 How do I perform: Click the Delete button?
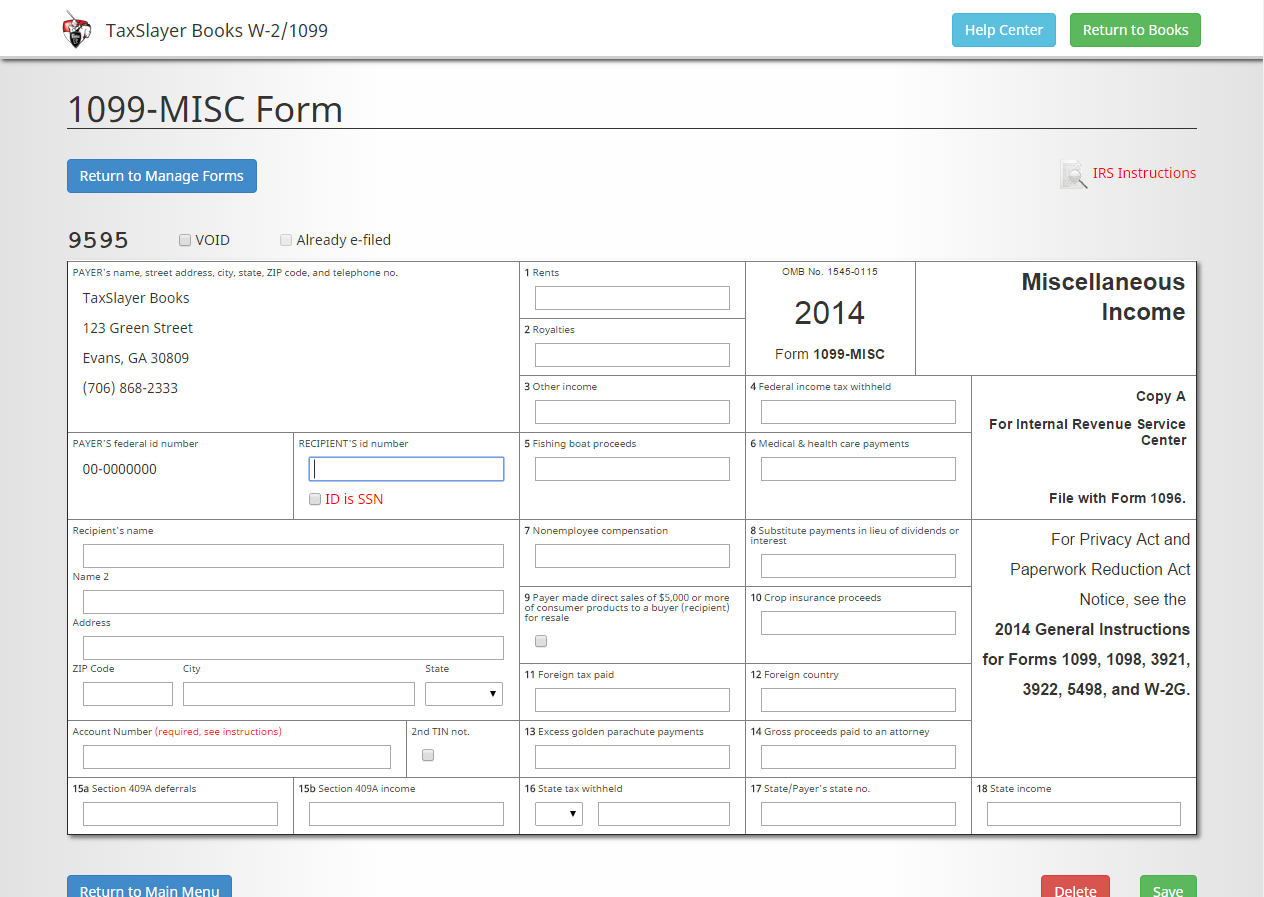point(1075,888)
